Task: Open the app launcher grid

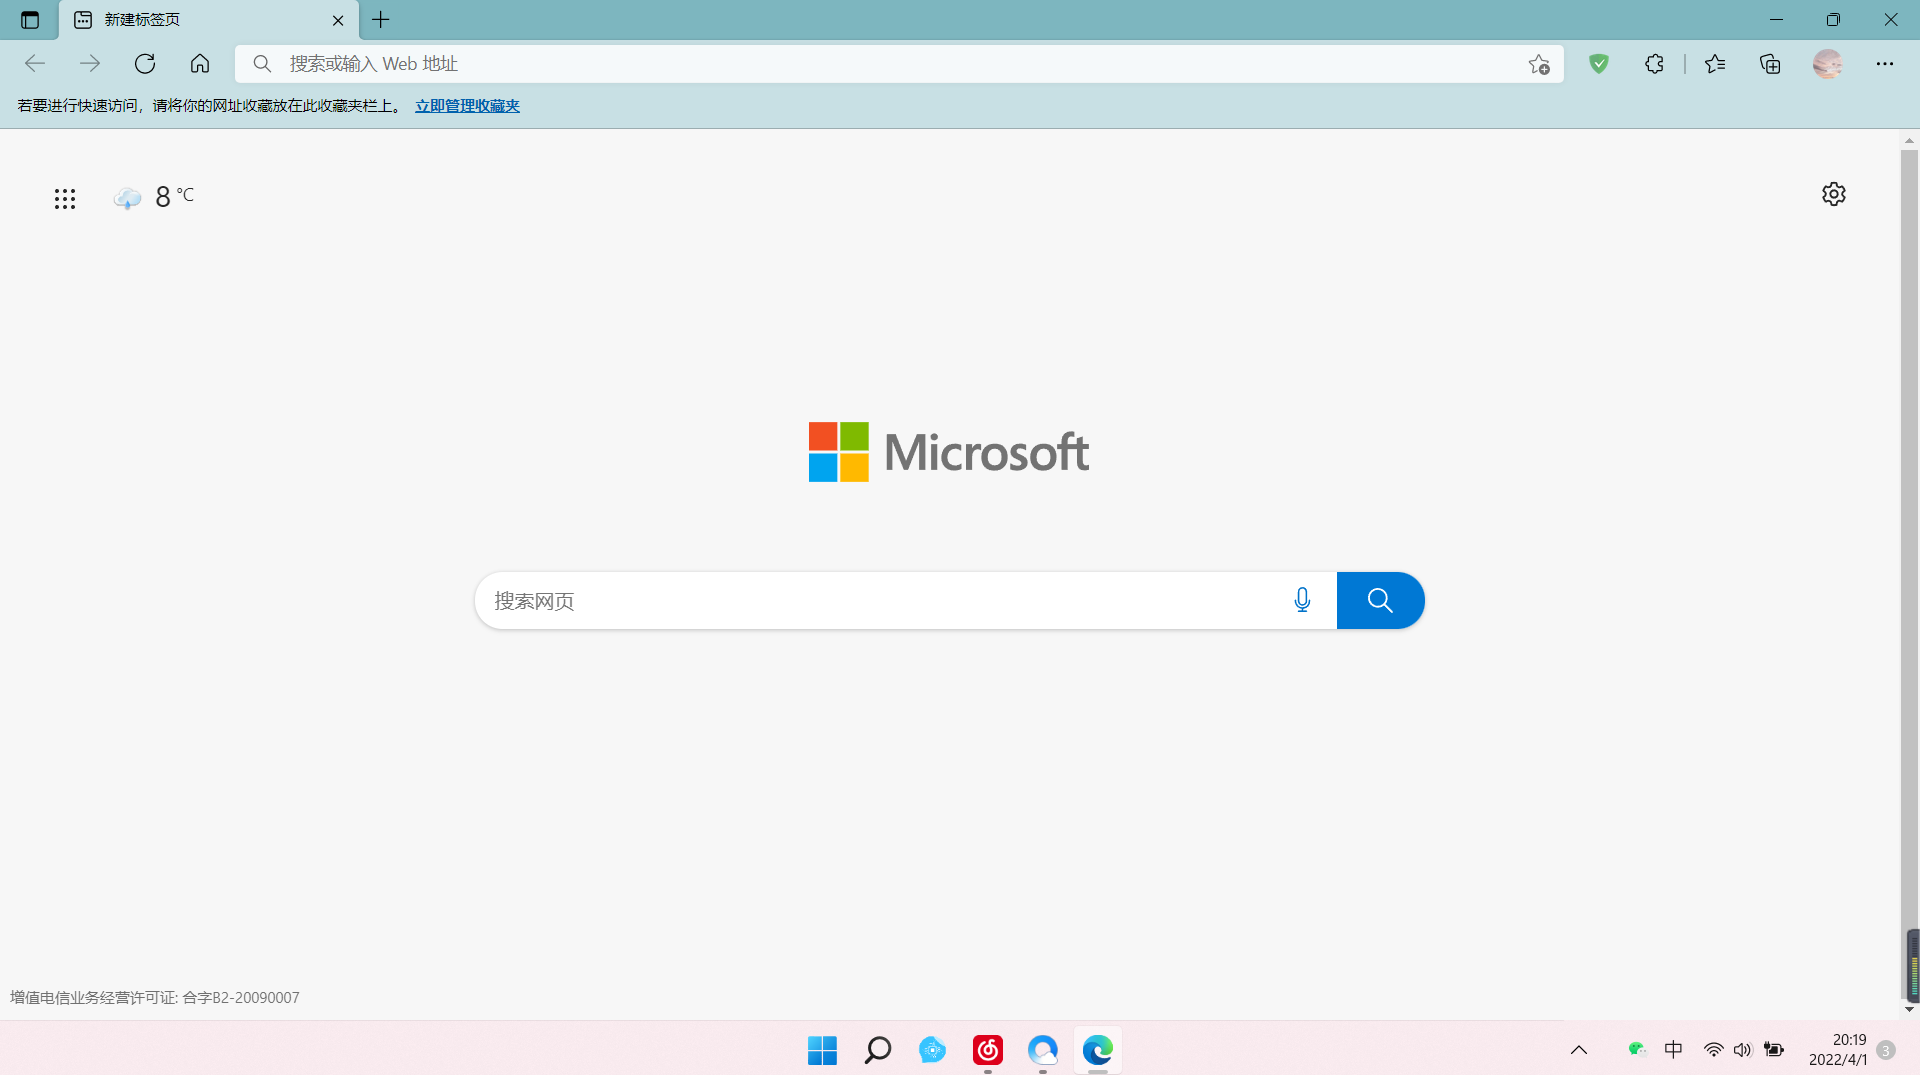Action: (x=65, y=199)
